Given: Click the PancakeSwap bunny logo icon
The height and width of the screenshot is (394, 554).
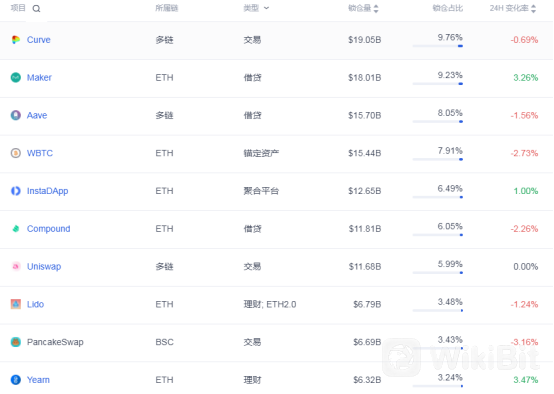Looking at the screenshot, I should [16, 342].
